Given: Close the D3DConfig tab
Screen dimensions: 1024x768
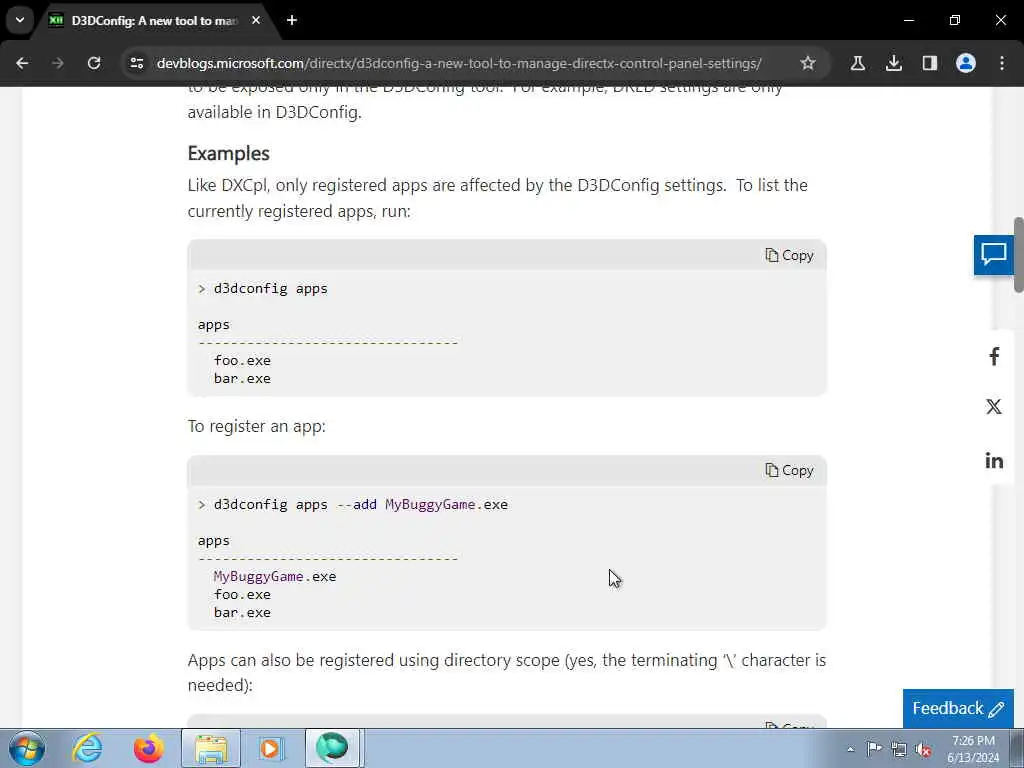Looking at the screenshot, I should (x=256, y=20).
